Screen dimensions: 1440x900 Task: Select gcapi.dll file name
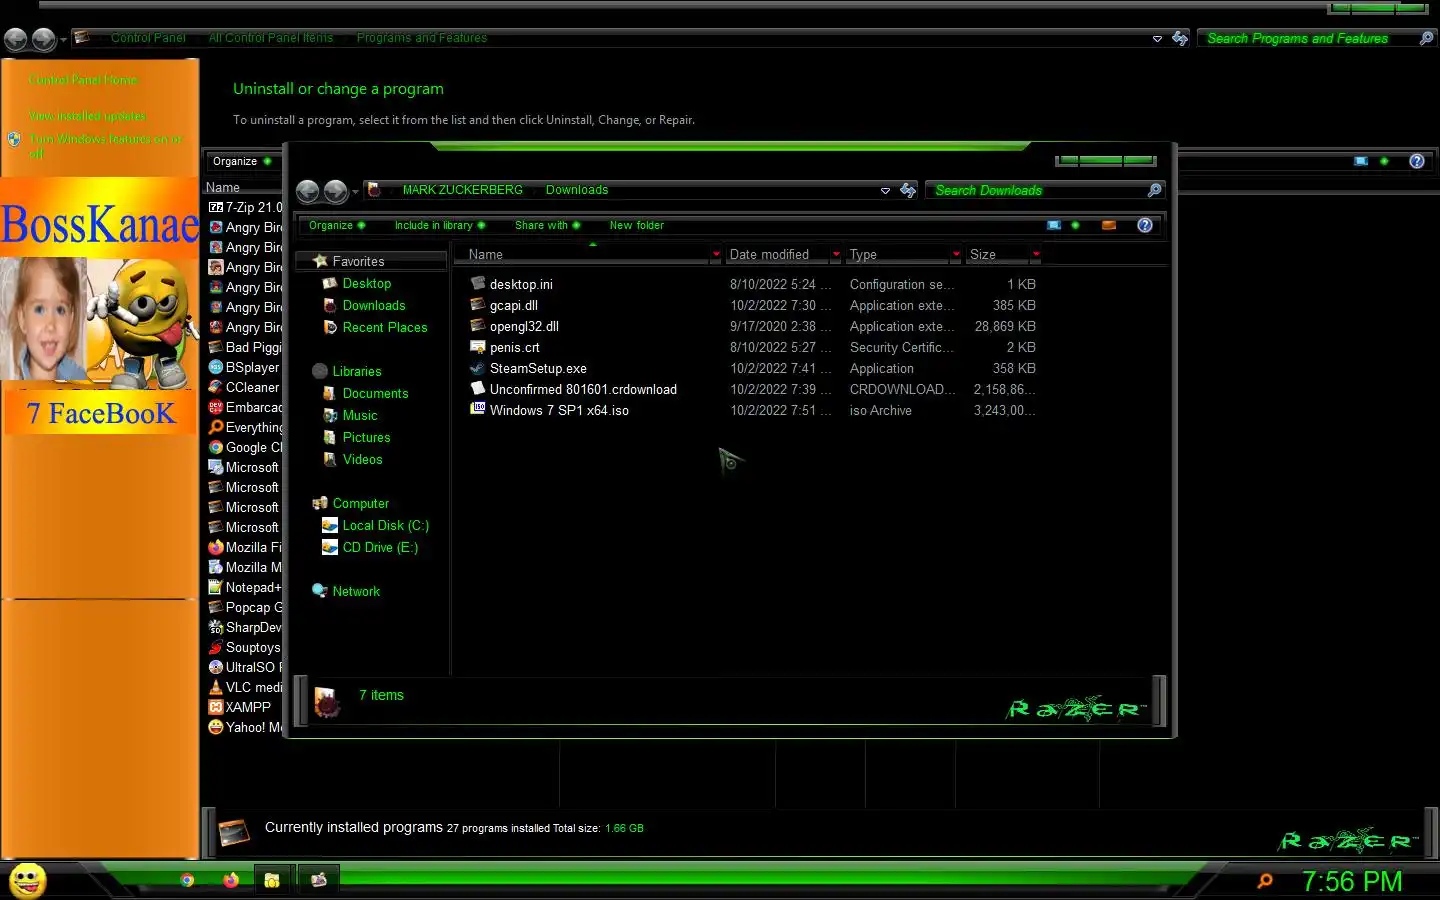(514, 305)
